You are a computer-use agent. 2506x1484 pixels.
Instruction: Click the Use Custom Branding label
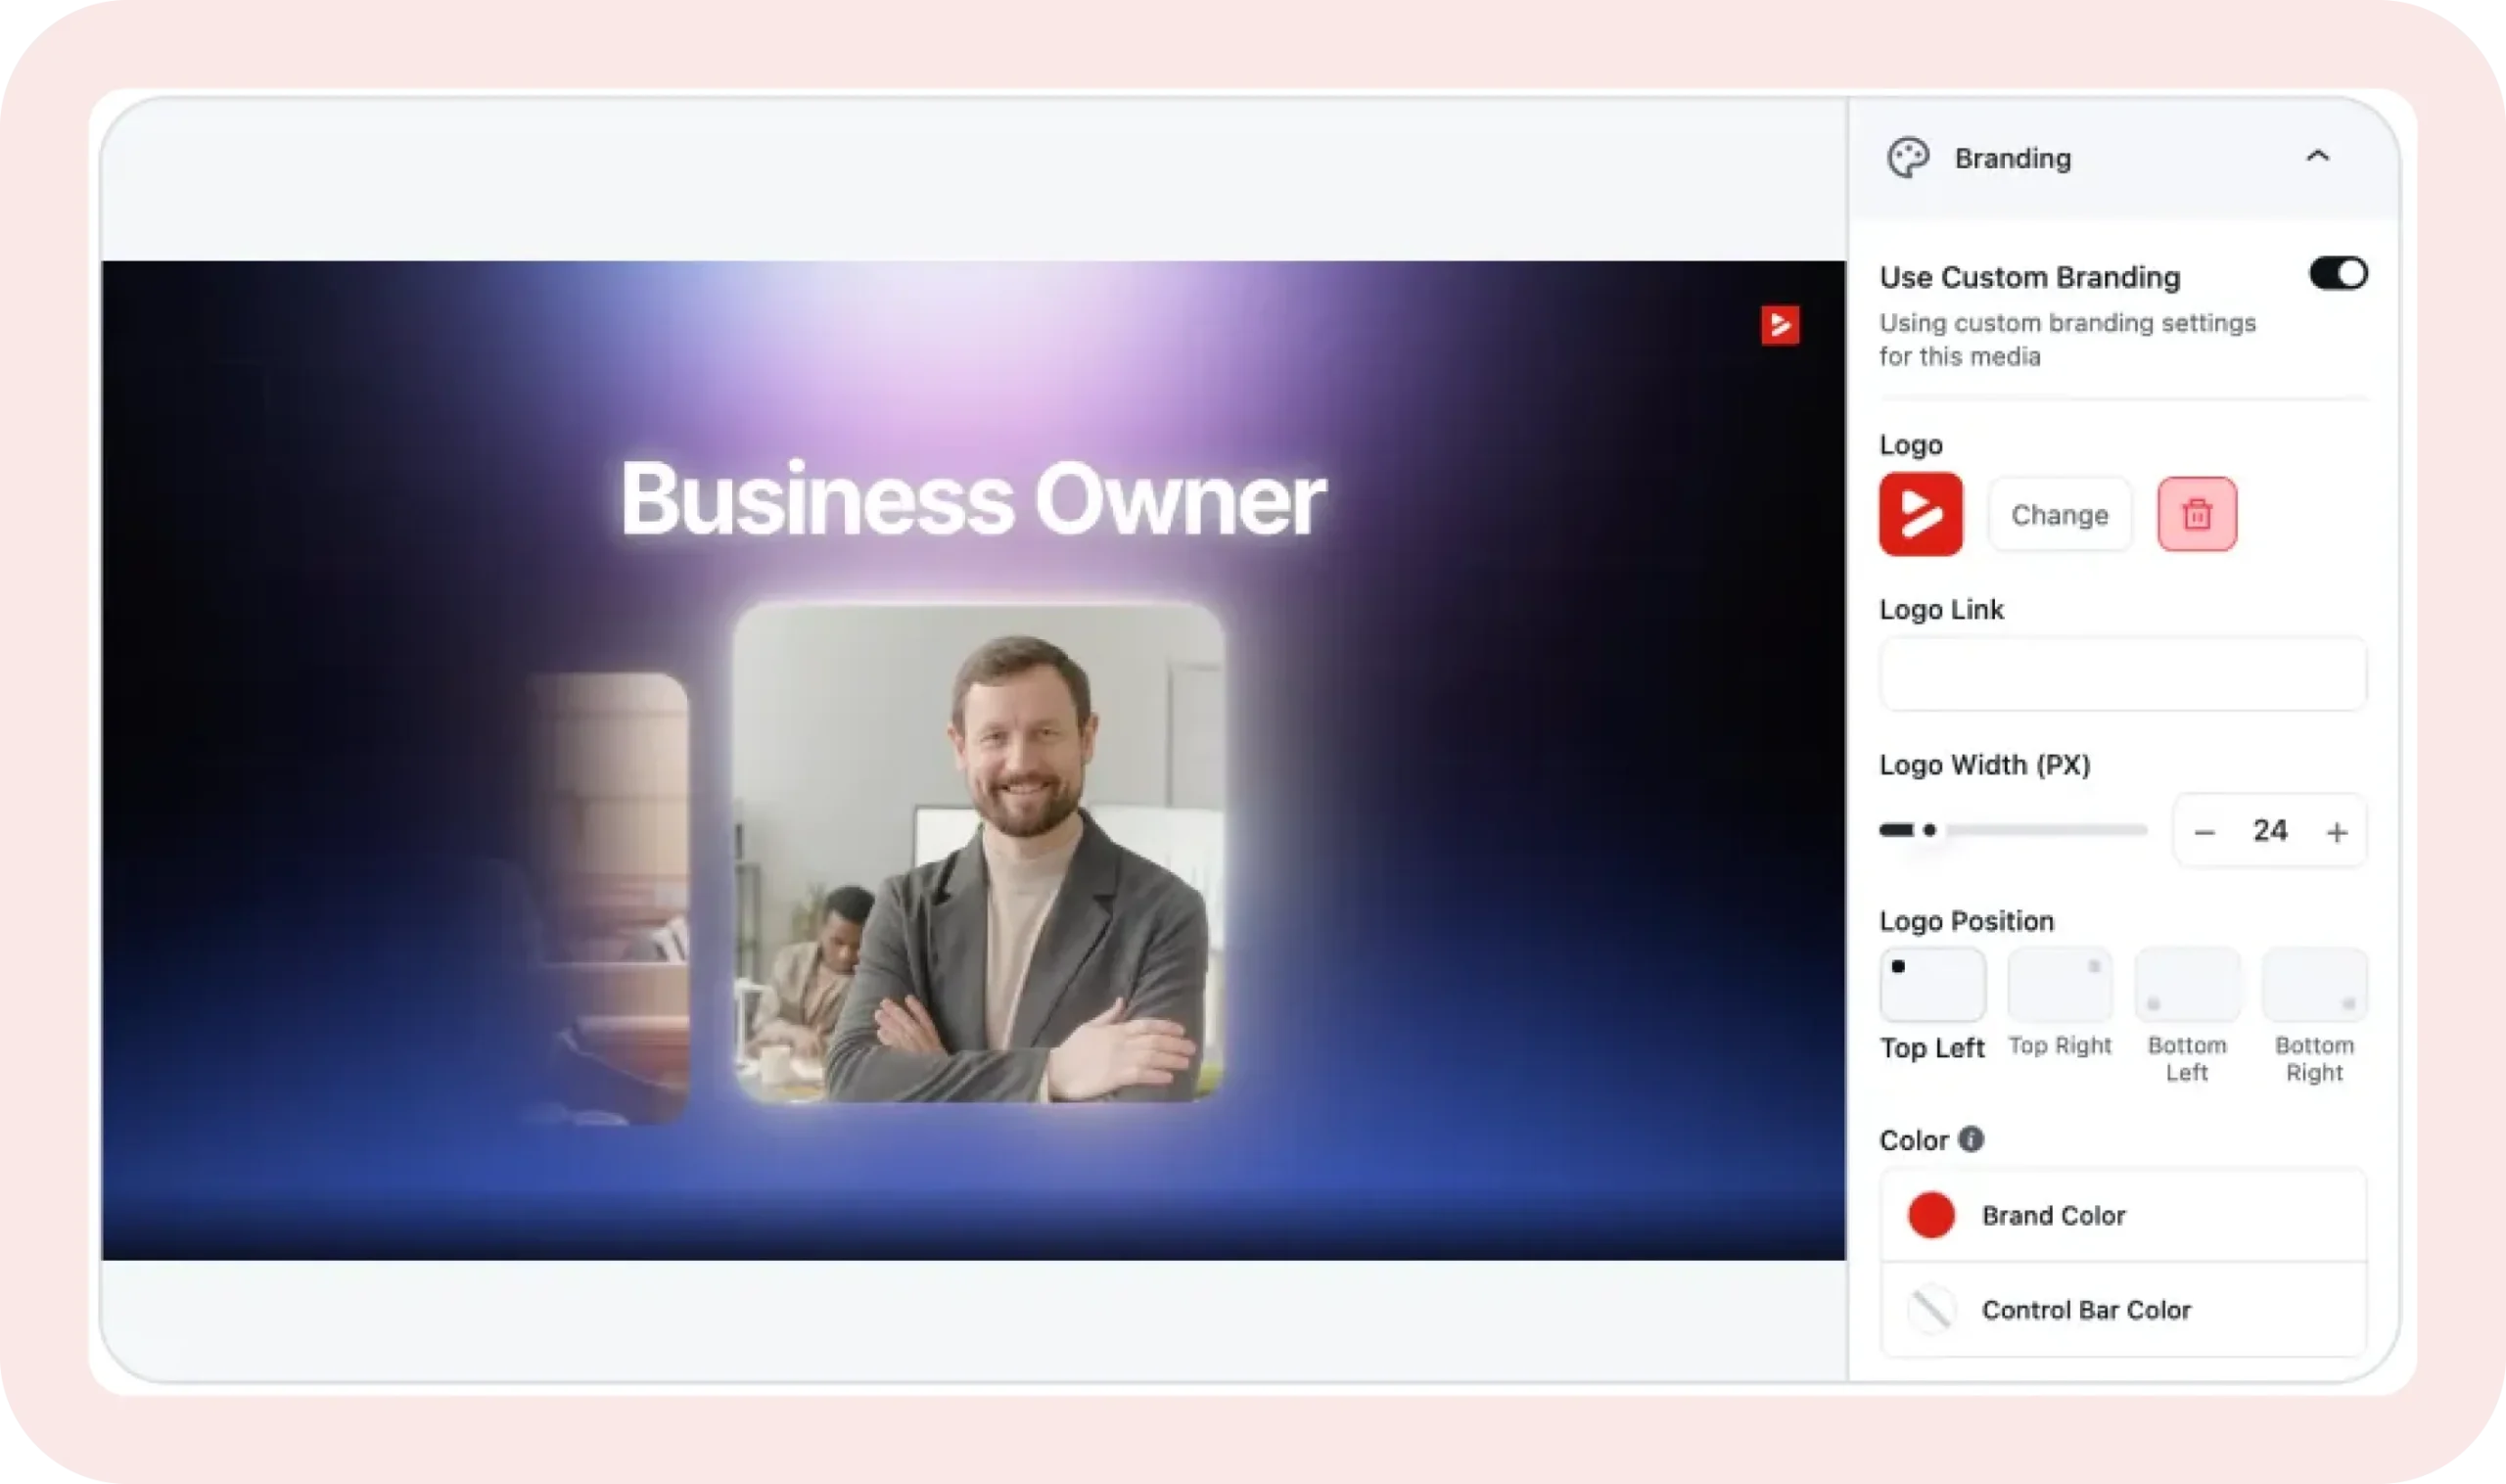[2029, 277]
